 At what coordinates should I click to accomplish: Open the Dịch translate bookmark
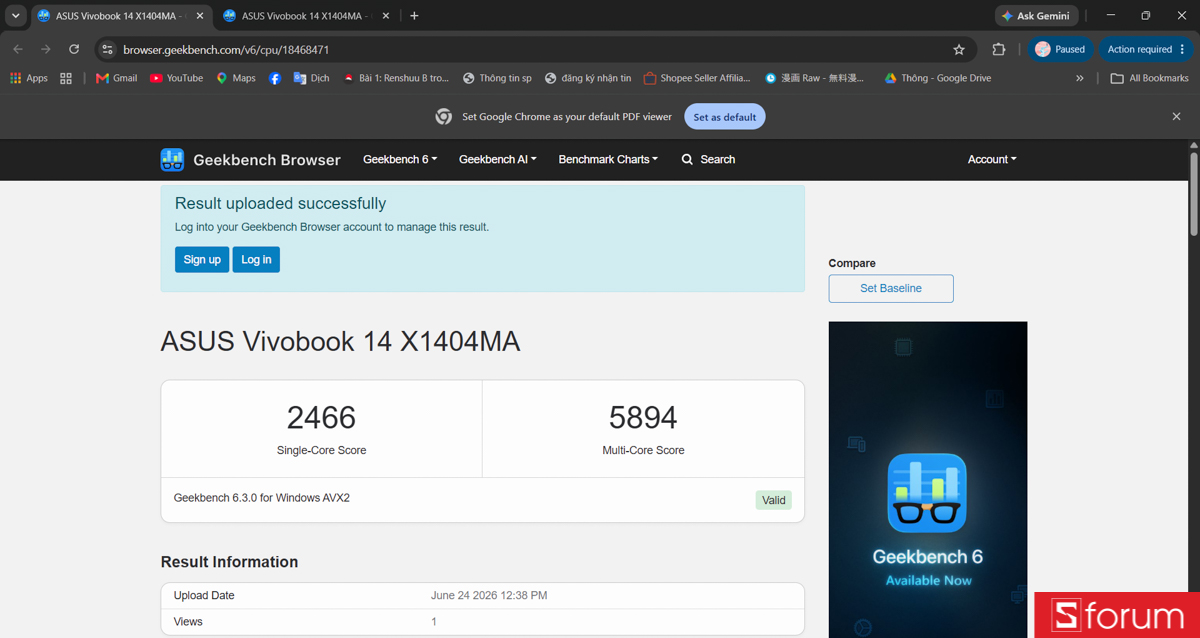coord(311,78)
